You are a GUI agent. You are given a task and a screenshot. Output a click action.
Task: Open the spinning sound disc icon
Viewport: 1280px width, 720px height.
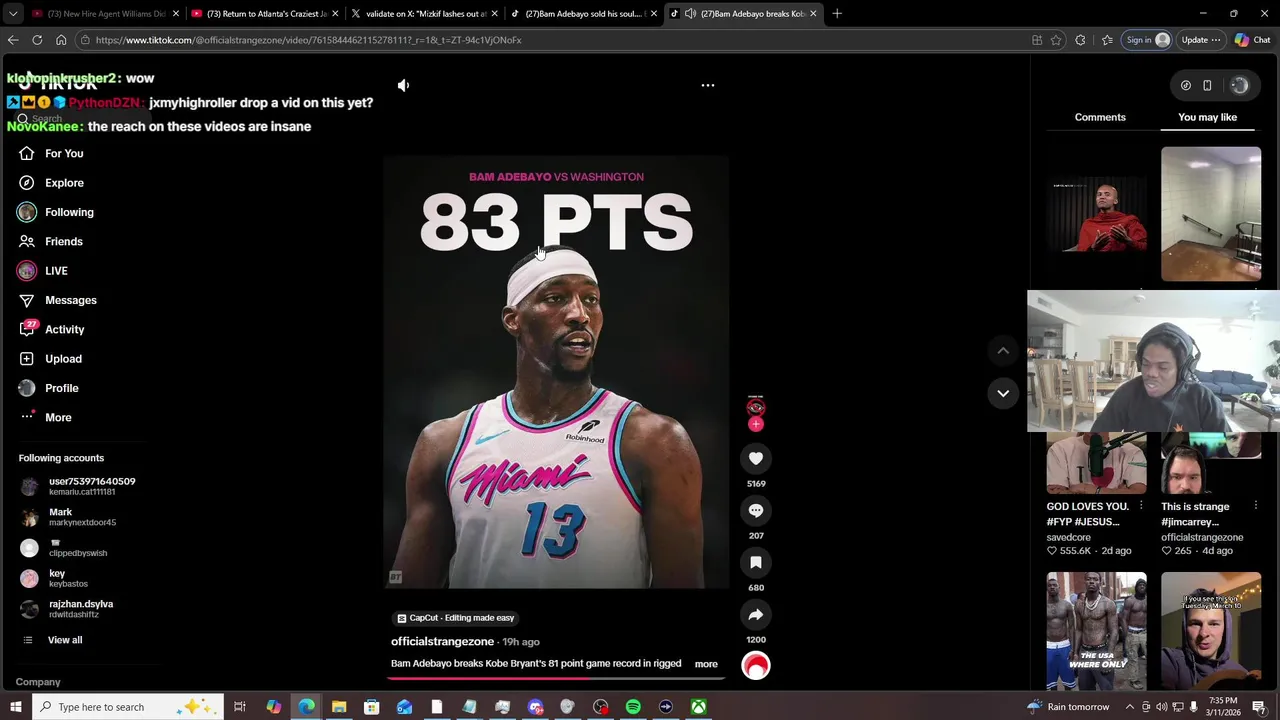pos(756,665)
